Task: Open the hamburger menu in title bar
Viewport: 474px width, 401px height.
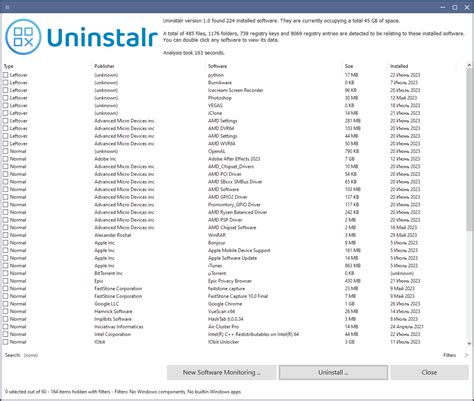Action: click(7, 7)
